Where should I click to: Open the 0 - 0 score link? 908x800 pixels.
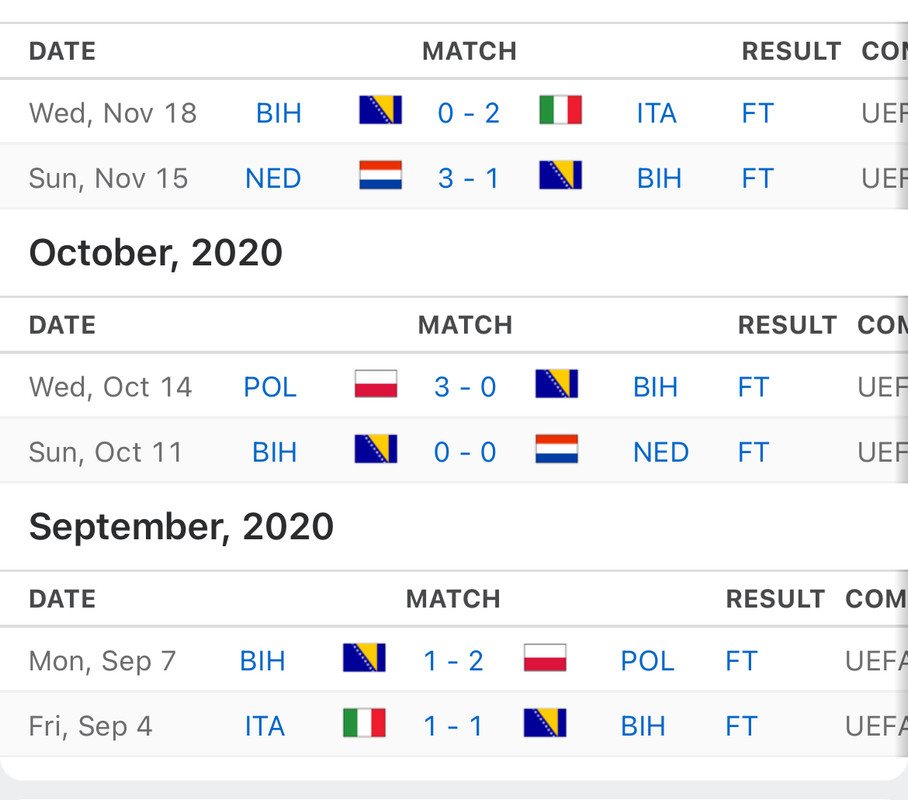click(465, 452)
